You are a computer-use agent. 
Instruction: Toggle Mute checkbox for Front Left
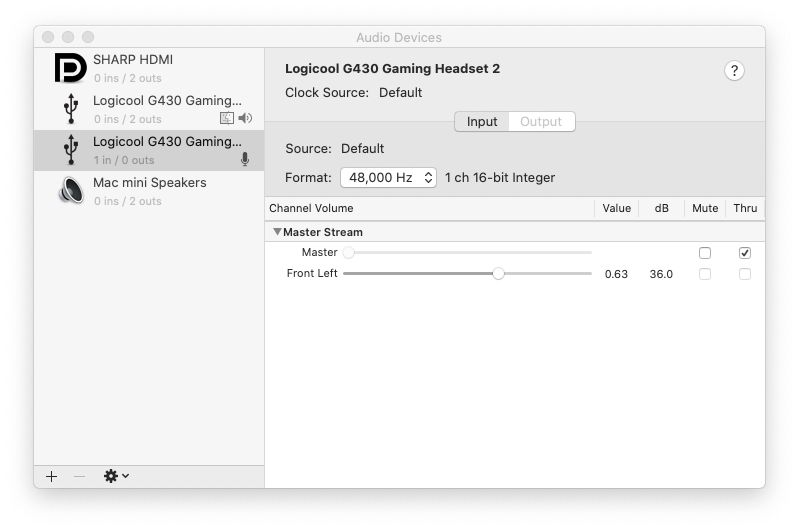click(x=705, y=274)
